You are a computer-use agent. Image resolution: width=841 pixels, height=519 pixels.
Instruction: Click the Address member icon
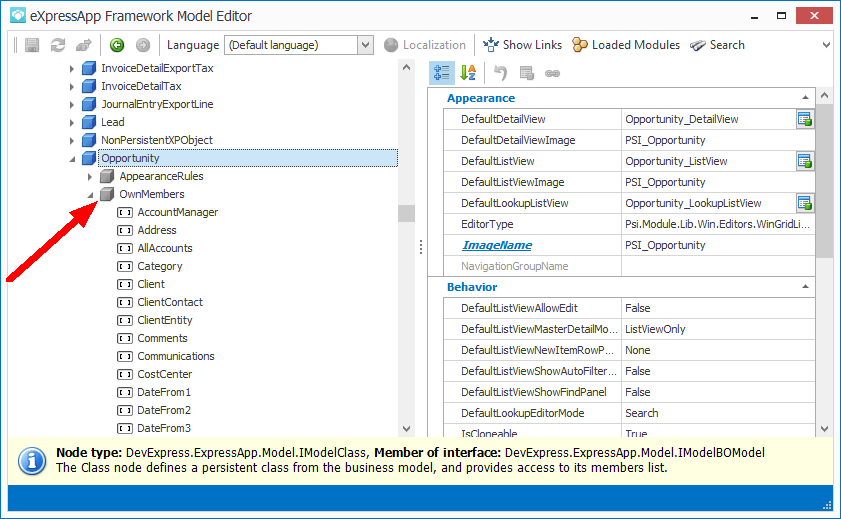pyautogui.click(x=125, y=231)
